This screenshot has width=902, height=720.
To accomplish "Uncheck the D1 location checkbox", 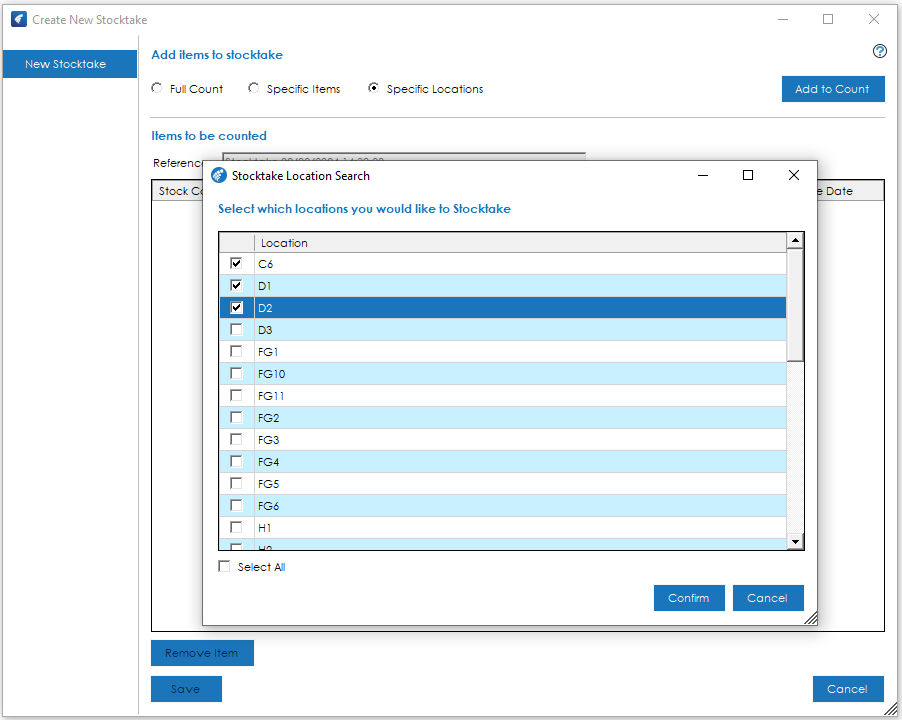I will pyautogui.click(x=236, y=285).
